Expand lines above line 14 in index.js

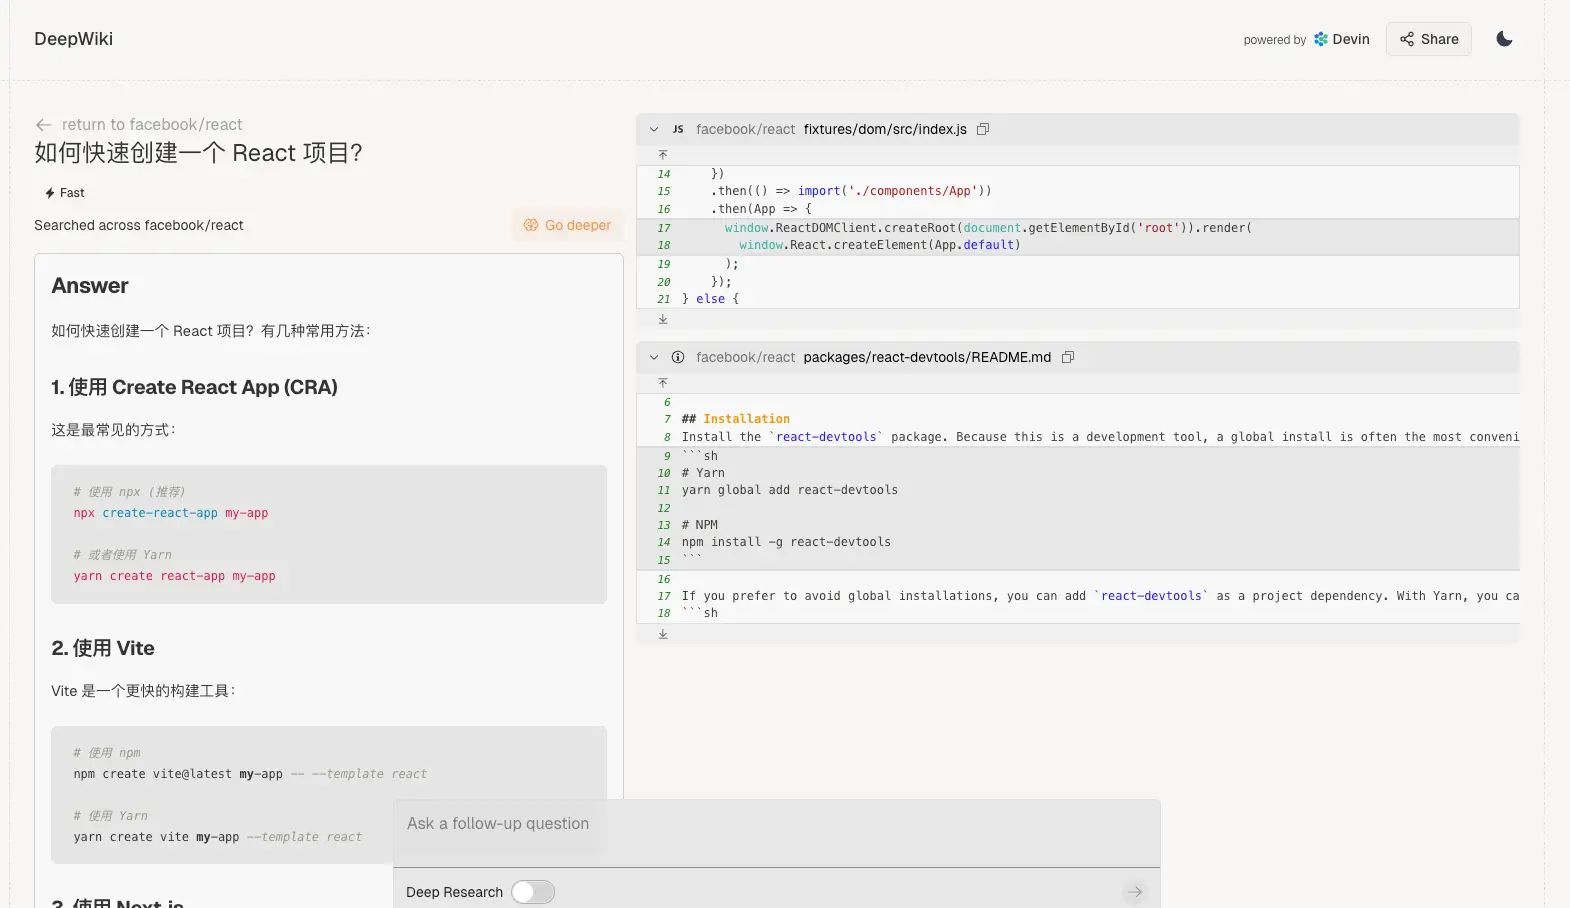pyautogui.click(x=663, y=155)
